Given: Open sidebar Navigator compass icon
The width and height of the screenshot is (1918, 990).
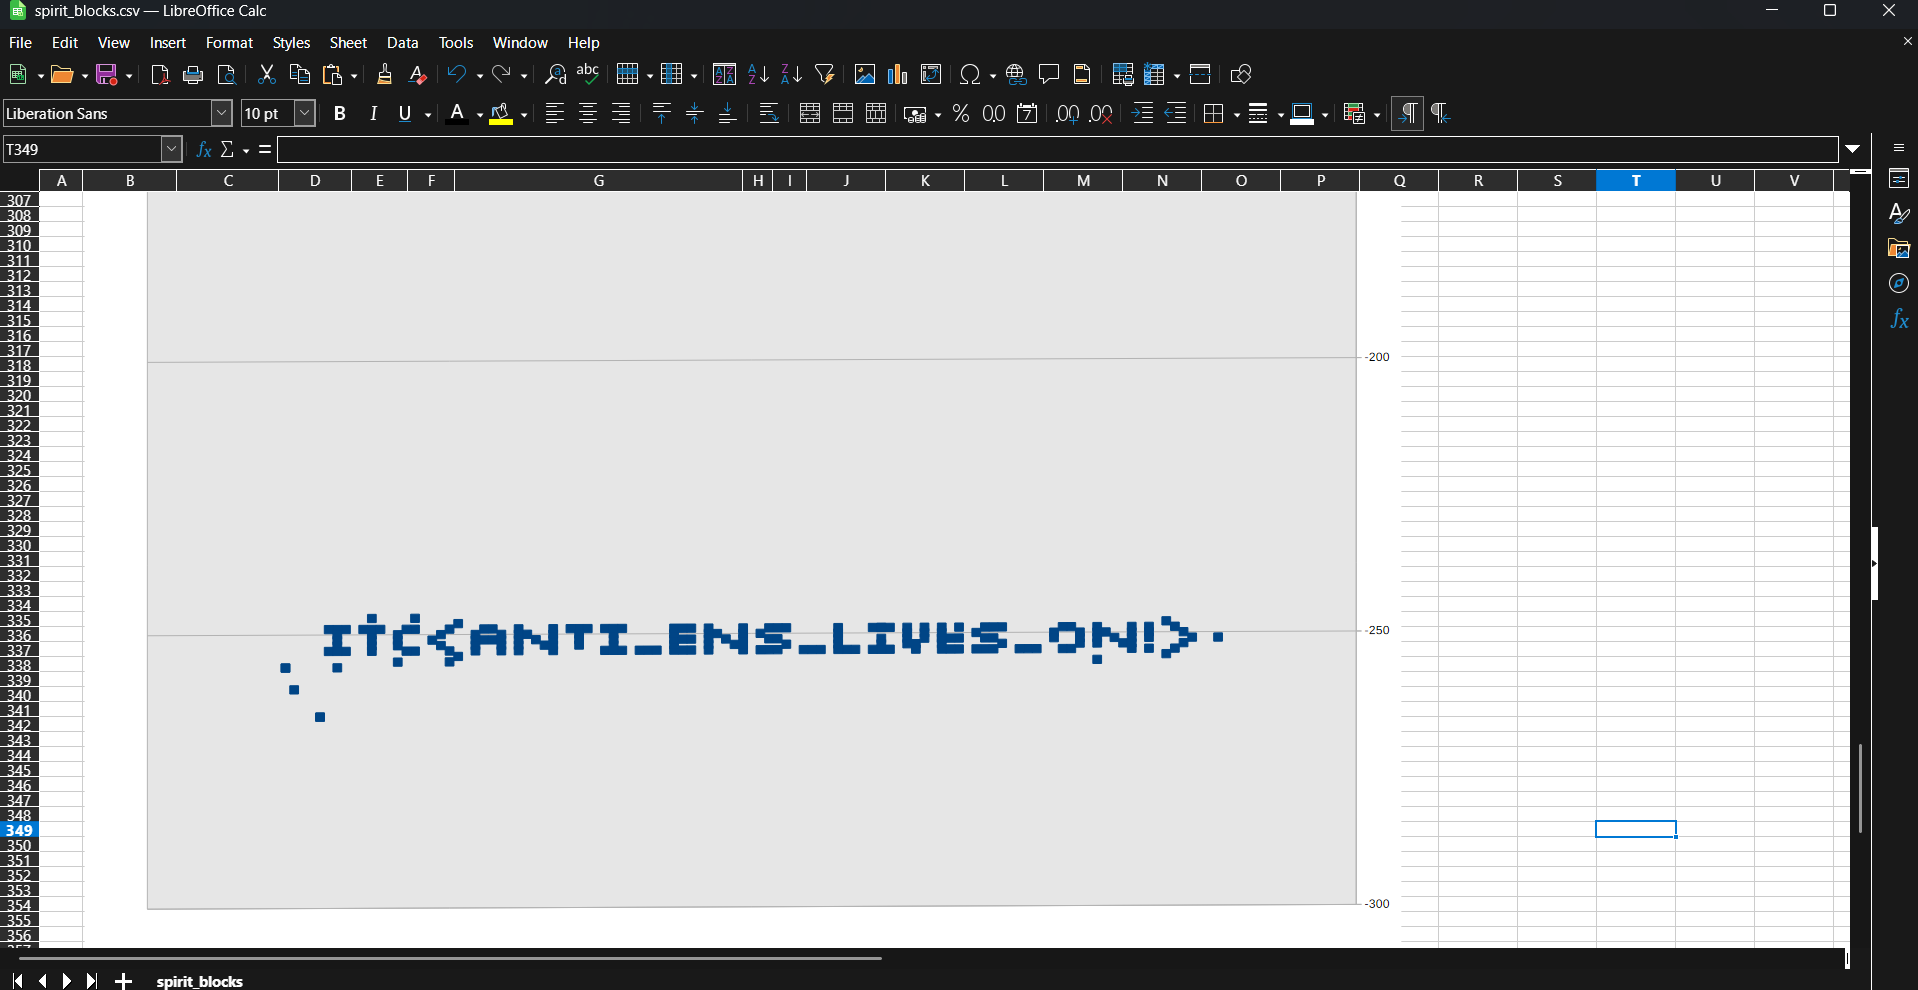Looking at the screenshot, I should 1899,283.
